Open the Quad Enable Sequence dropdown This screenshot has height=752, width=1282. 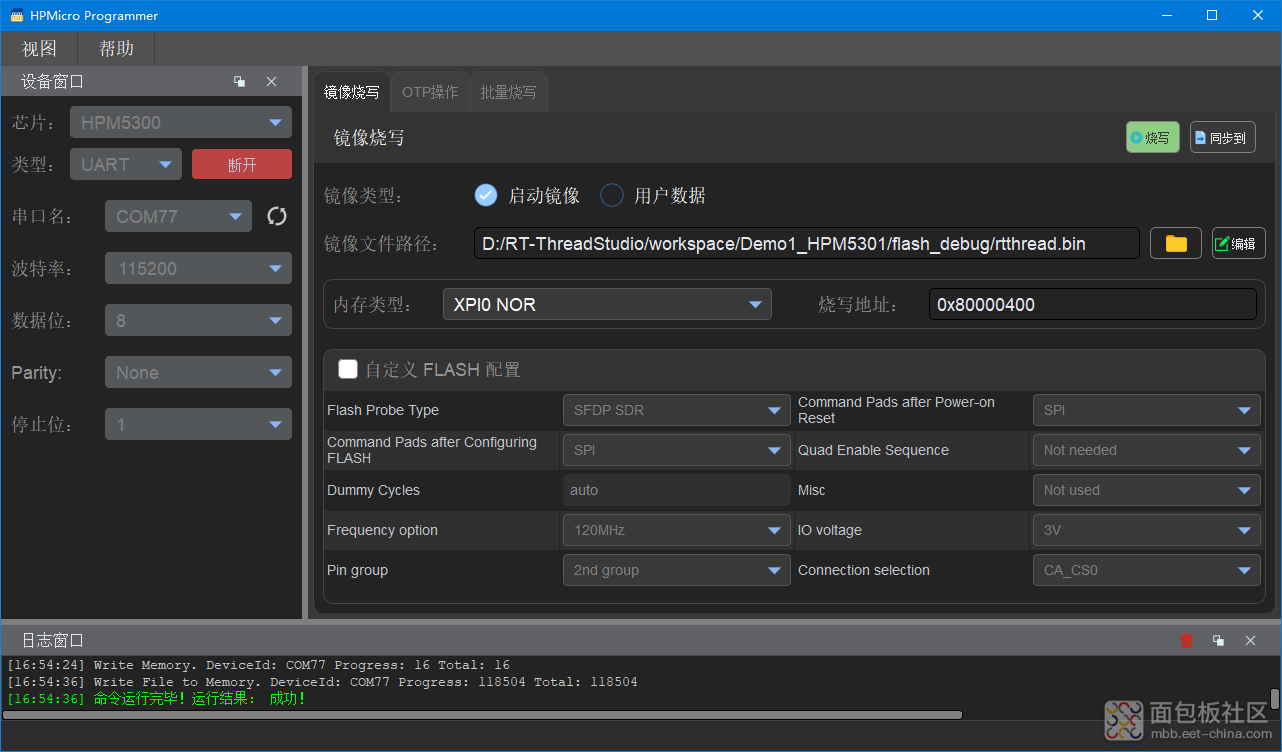pyautogui.click(x=1146, y=450)
